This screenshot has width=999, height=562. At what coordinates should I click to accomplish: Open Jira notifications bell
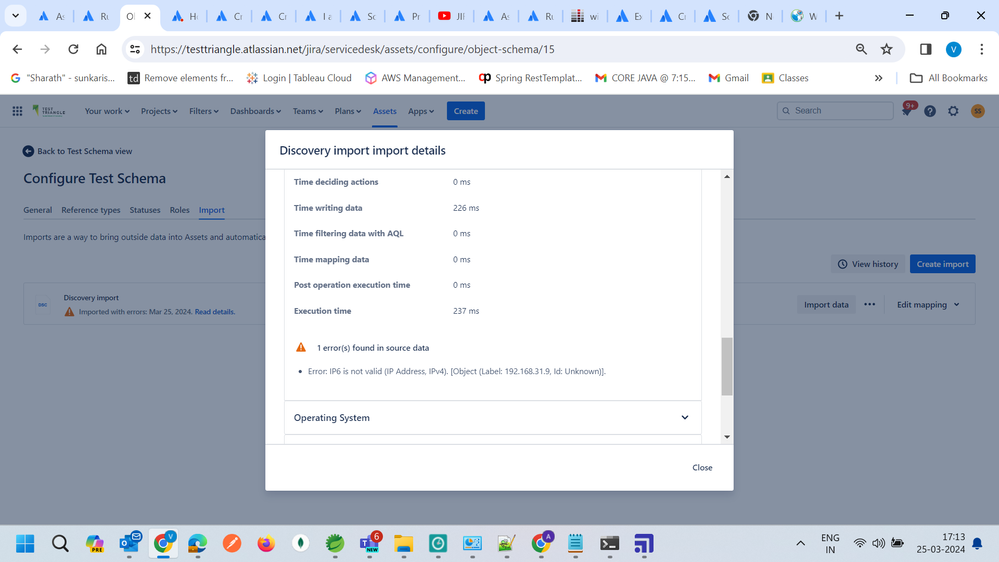907,111
